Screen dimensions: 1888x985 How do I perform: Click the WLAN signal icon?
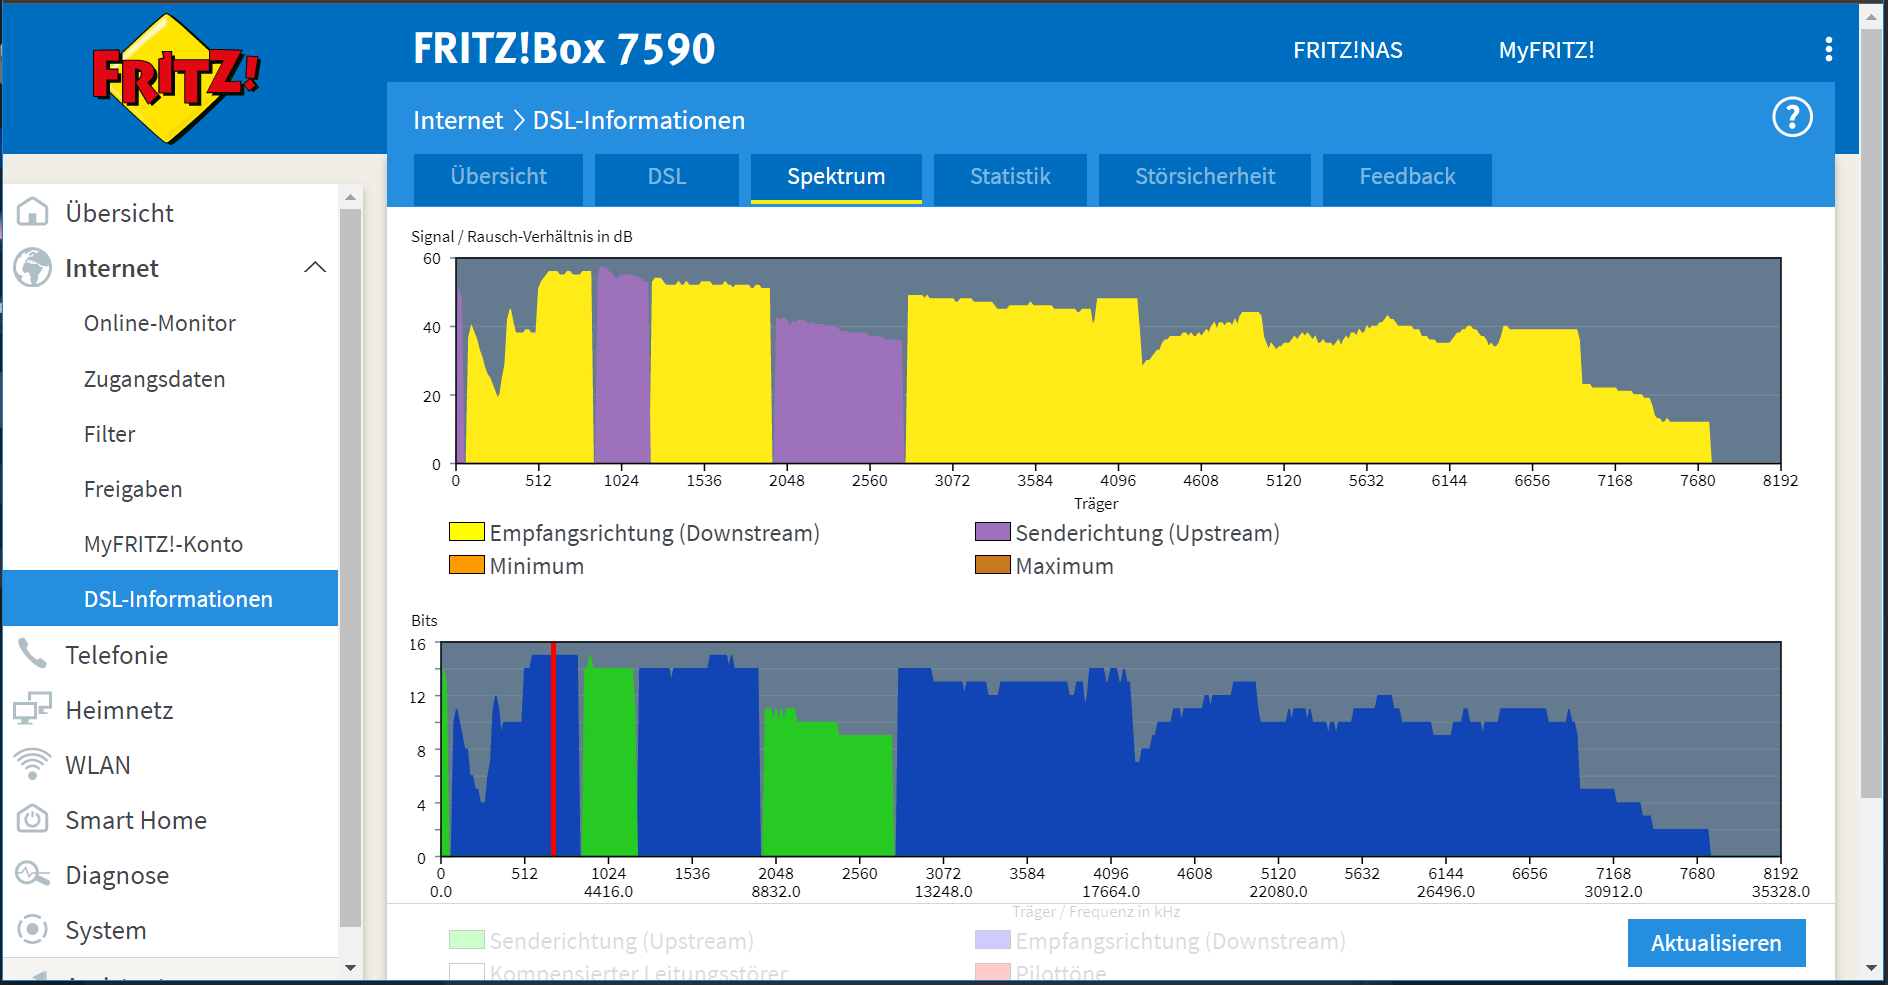(33, 764)
